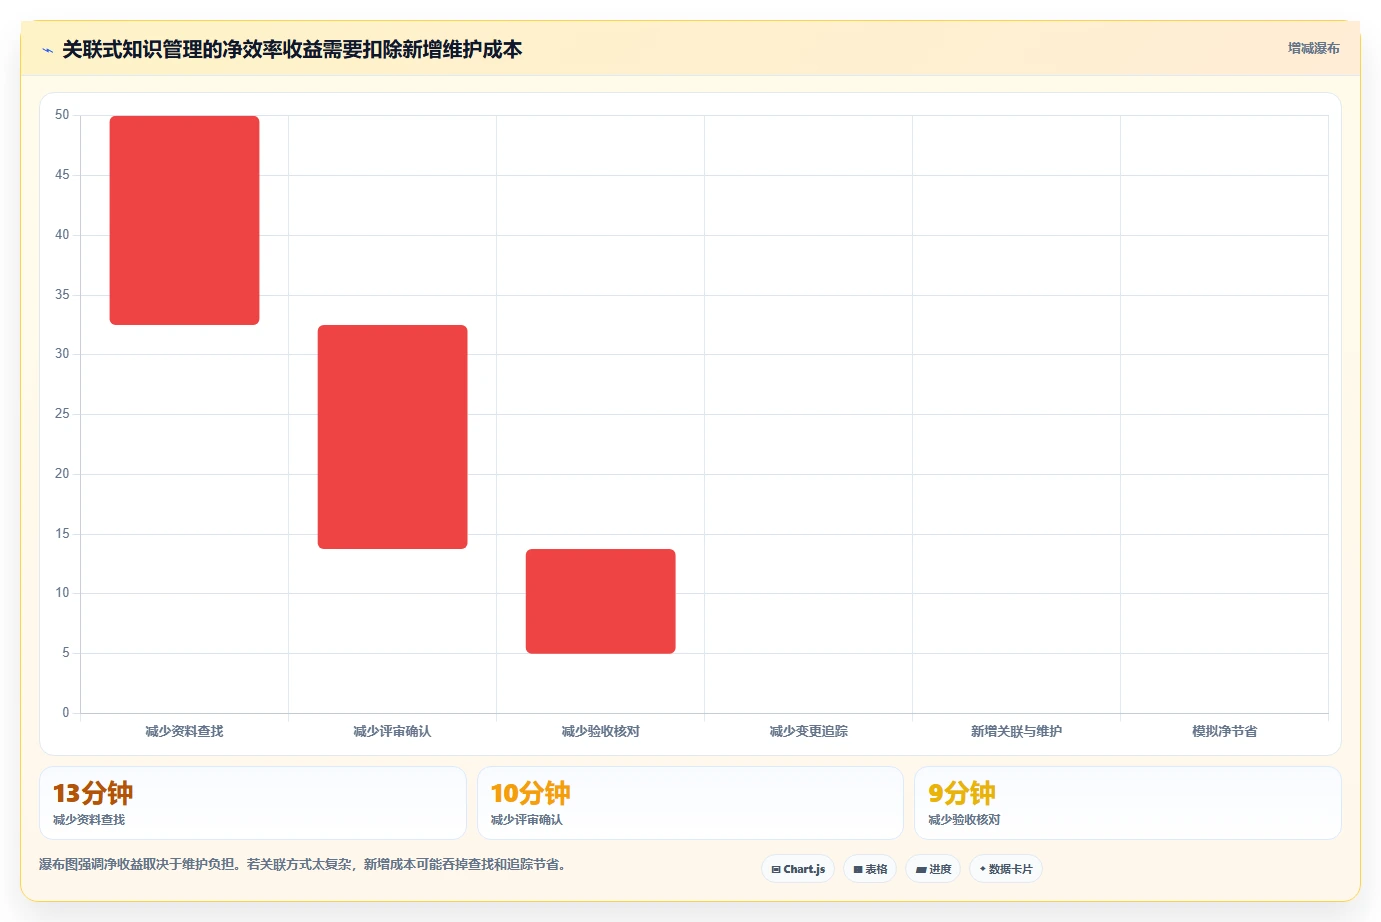Click the y-axis value 50
The image size is (1381, 922).
tap(62, 115)
